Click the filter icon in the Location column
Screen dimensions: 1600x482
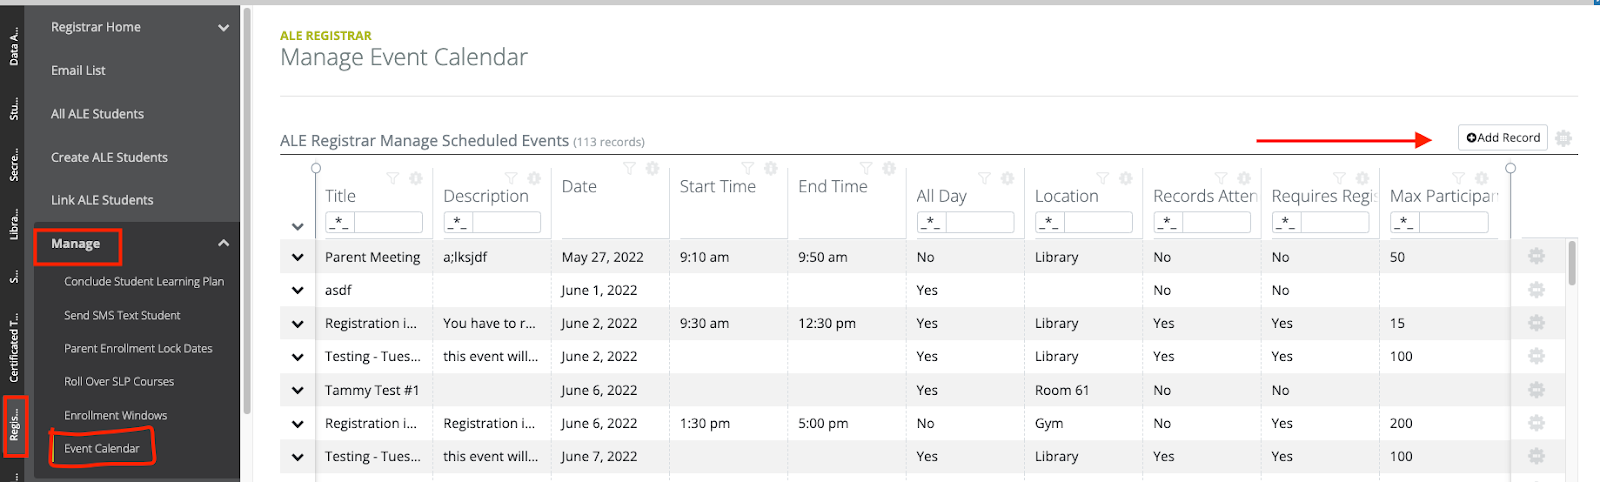click(x=1102, y=178)
